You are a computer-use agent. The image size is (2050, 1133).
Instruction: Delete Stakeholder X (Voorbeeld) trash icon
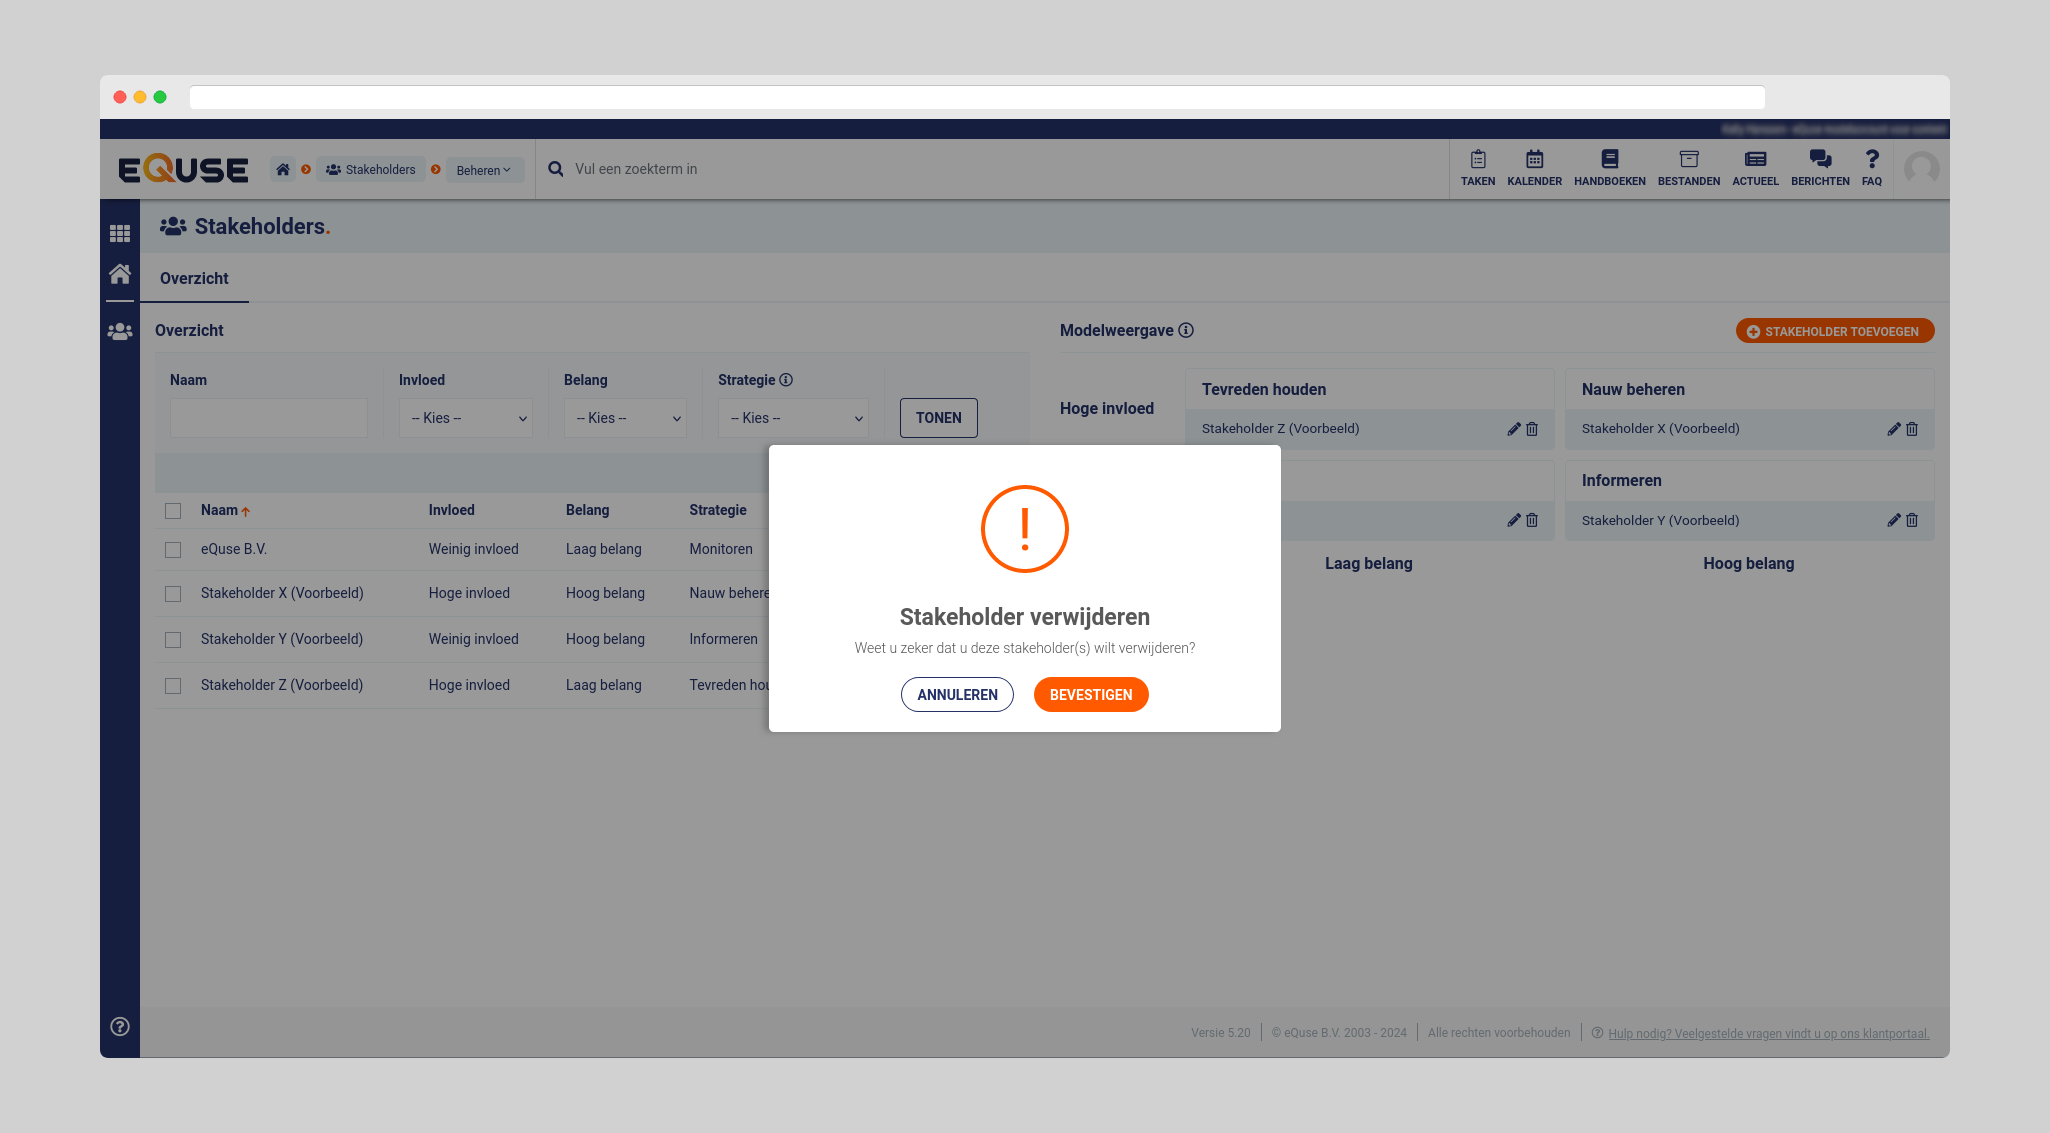pyautogui.click(x=1912, y=429)
